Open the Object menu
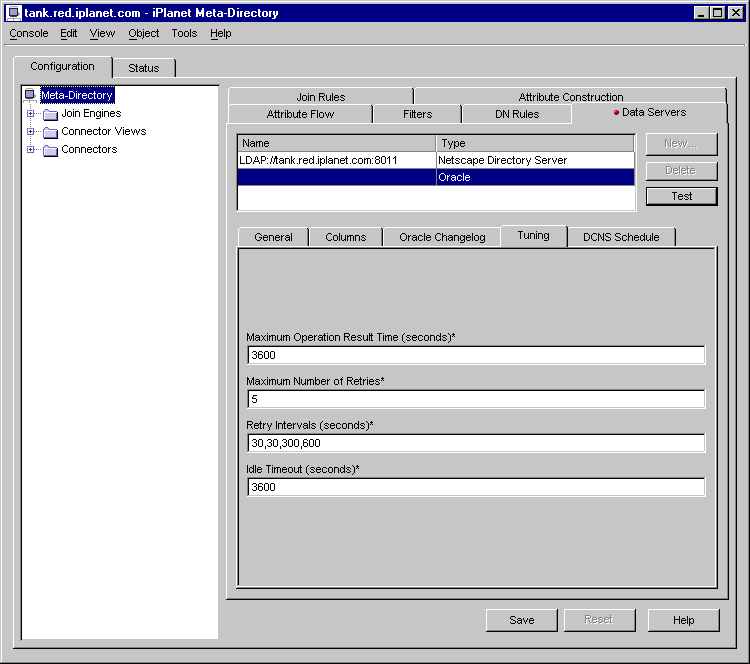 143,33
